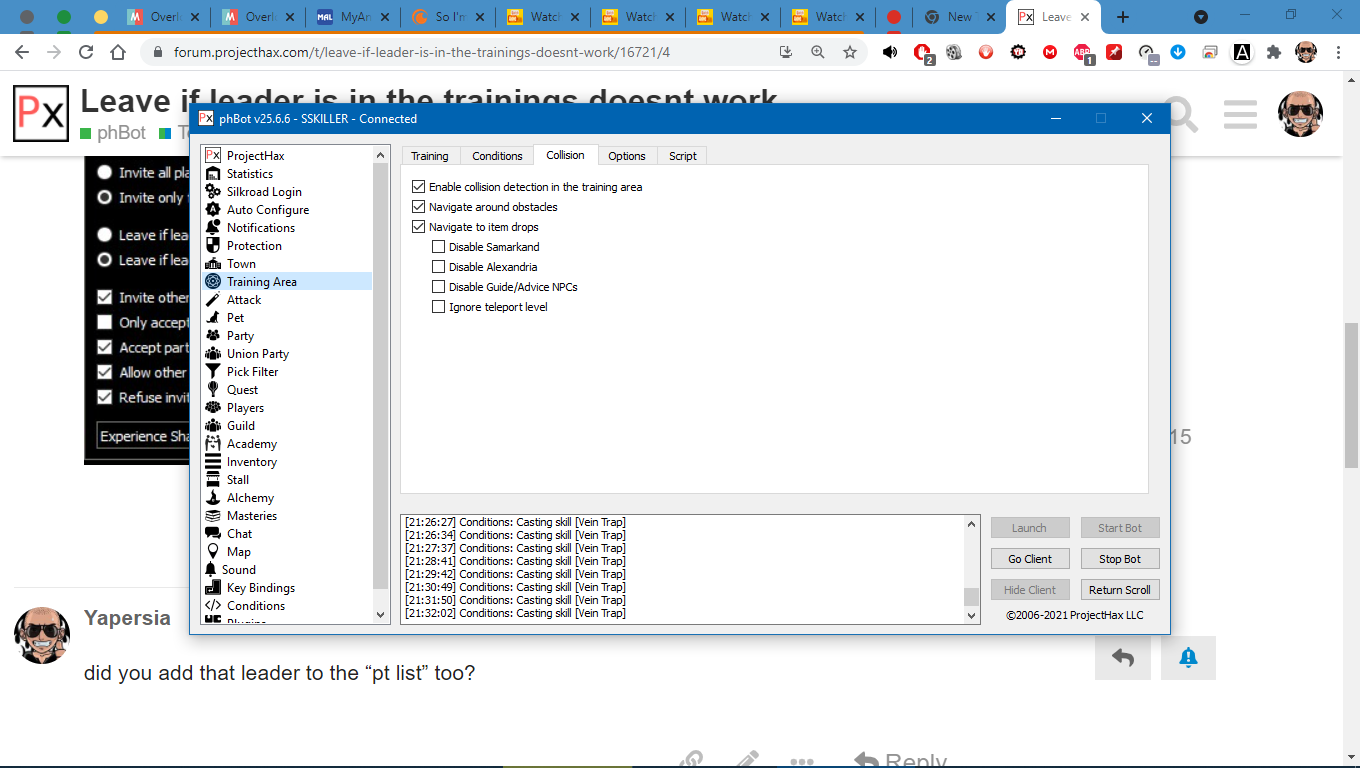This screenshot has height=768, width=1360.
Task: Disable collision detection in the training area
Action: pos(419,187)
